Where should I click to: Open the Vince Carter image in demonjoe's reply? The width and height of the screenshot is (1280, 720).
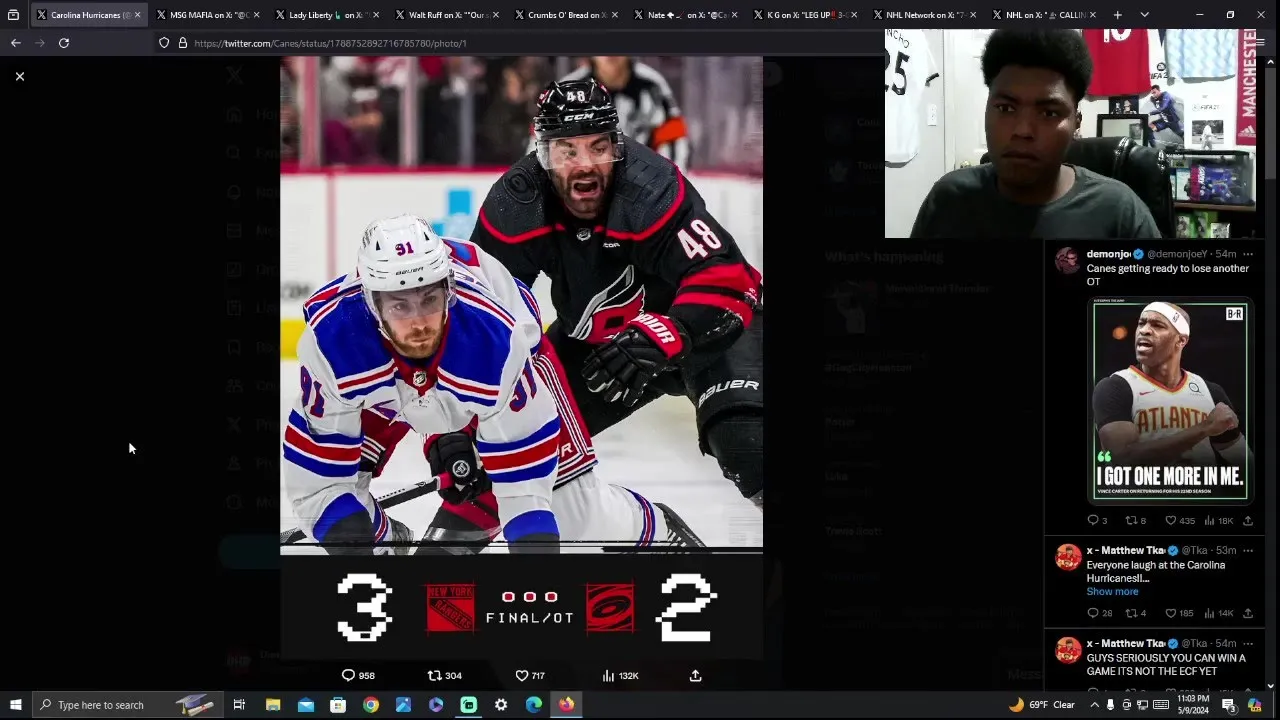(1170, 401)
